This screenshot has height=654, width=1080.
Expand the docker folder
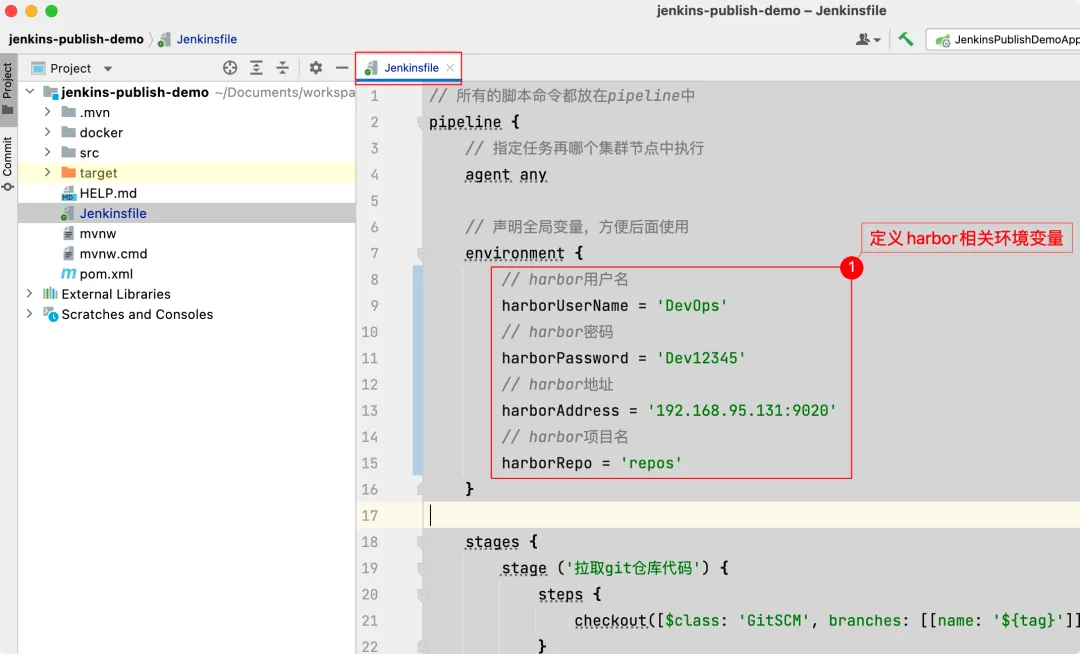[48, 131]
